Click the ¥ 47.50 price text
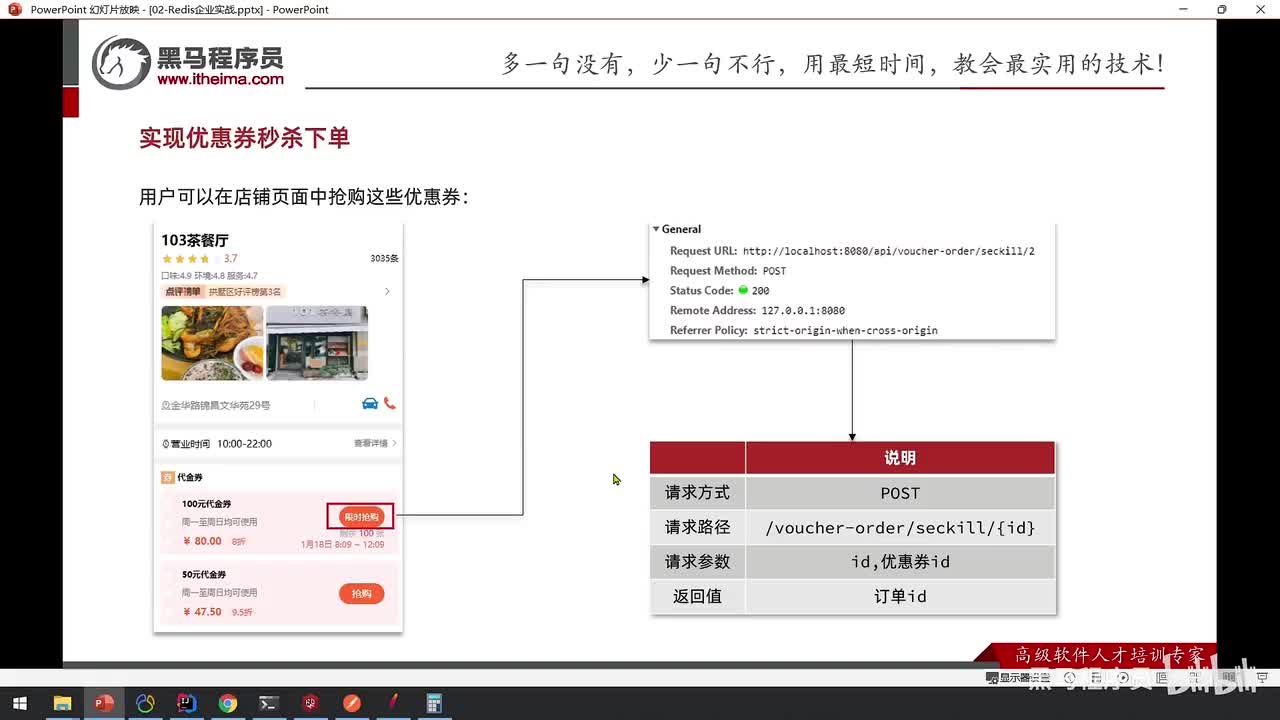The image size is (1280, 720). click(x=203, y=611)
